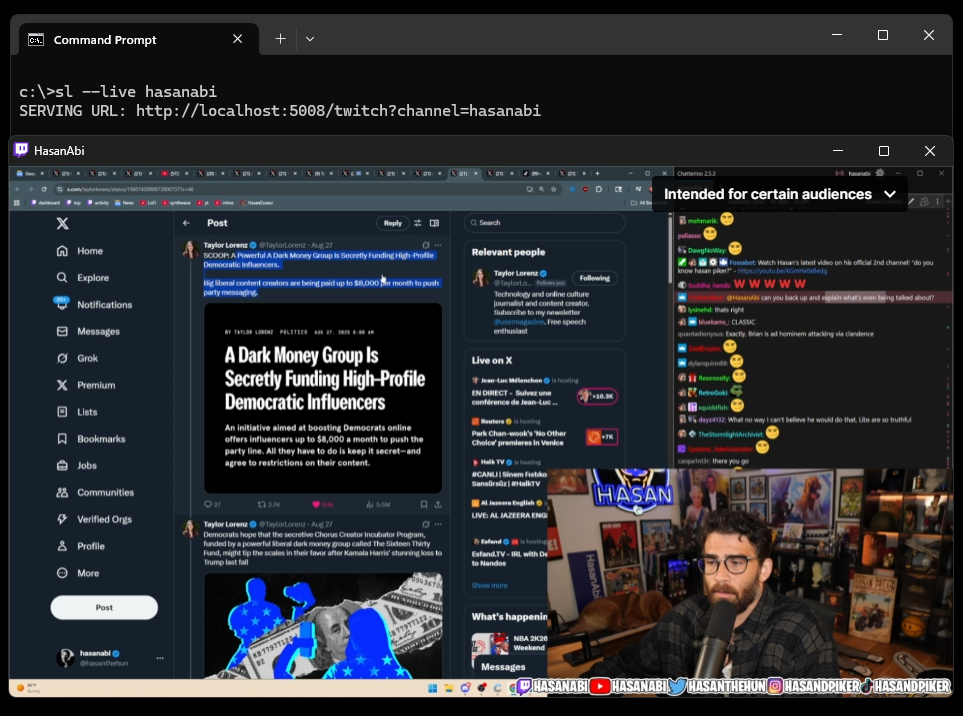This screenshot has height=716, width=963.
Task: Open hasanabi account three-dot menu
Action: pyautogui.click(x=160, y=658)
